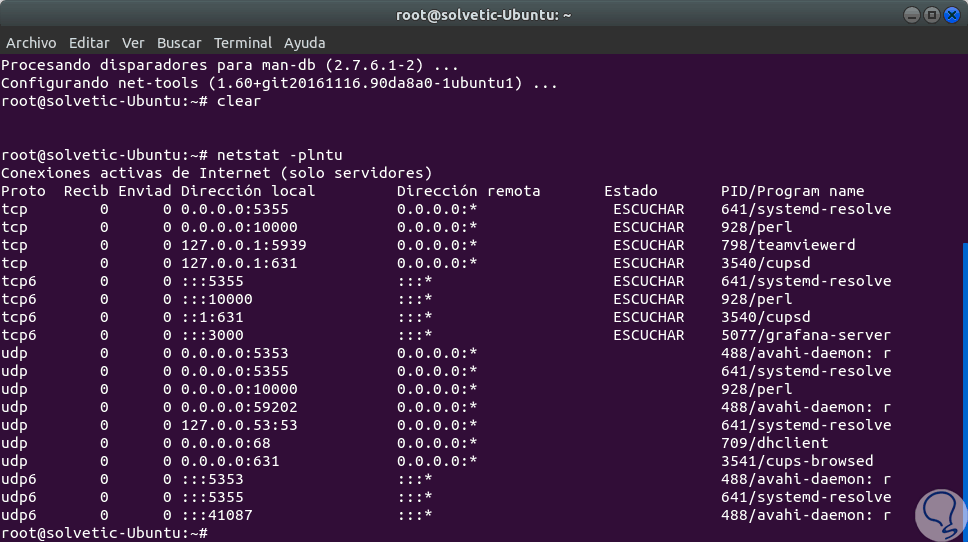Open the Buscar menu
968x542 pixels.
click(x=179, y=43)
